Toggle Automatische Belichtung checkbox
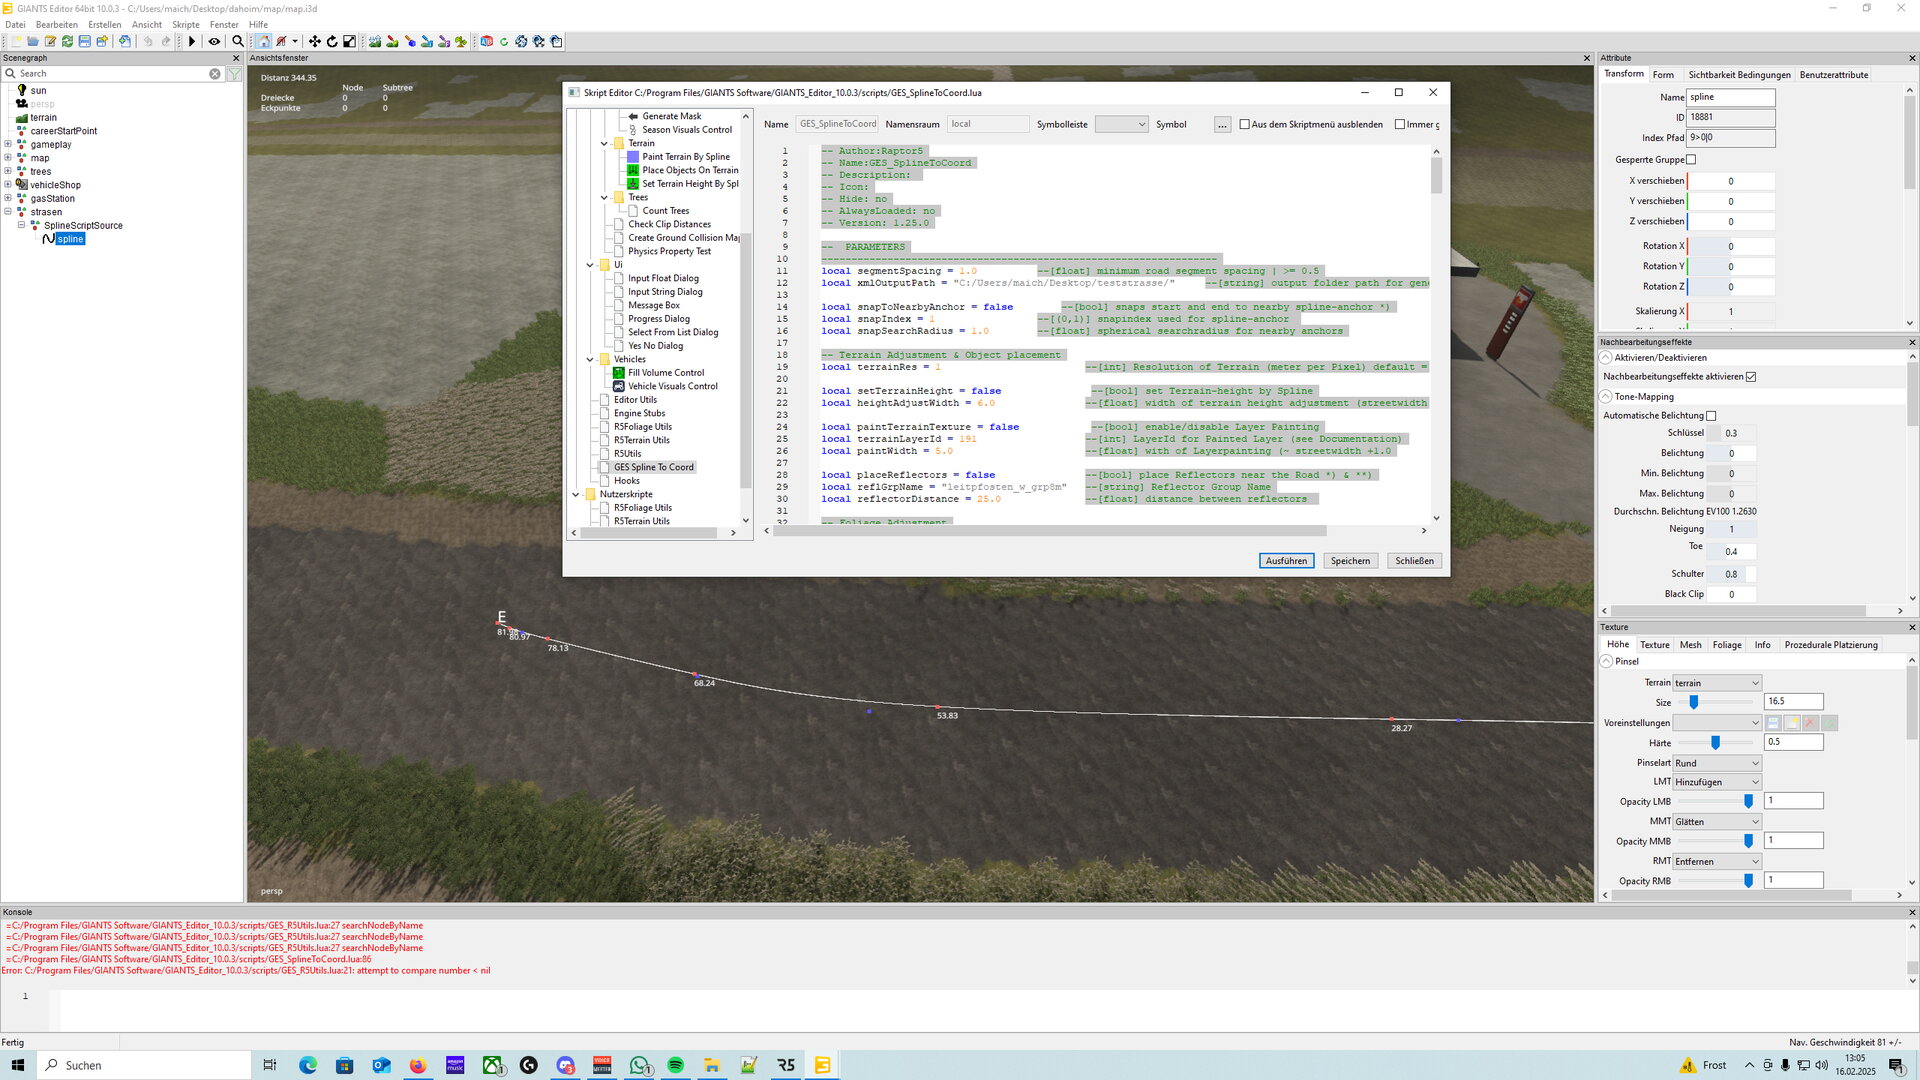Image resolution: width=1920 pixels, height=1080 pixels. (1711, 416)
